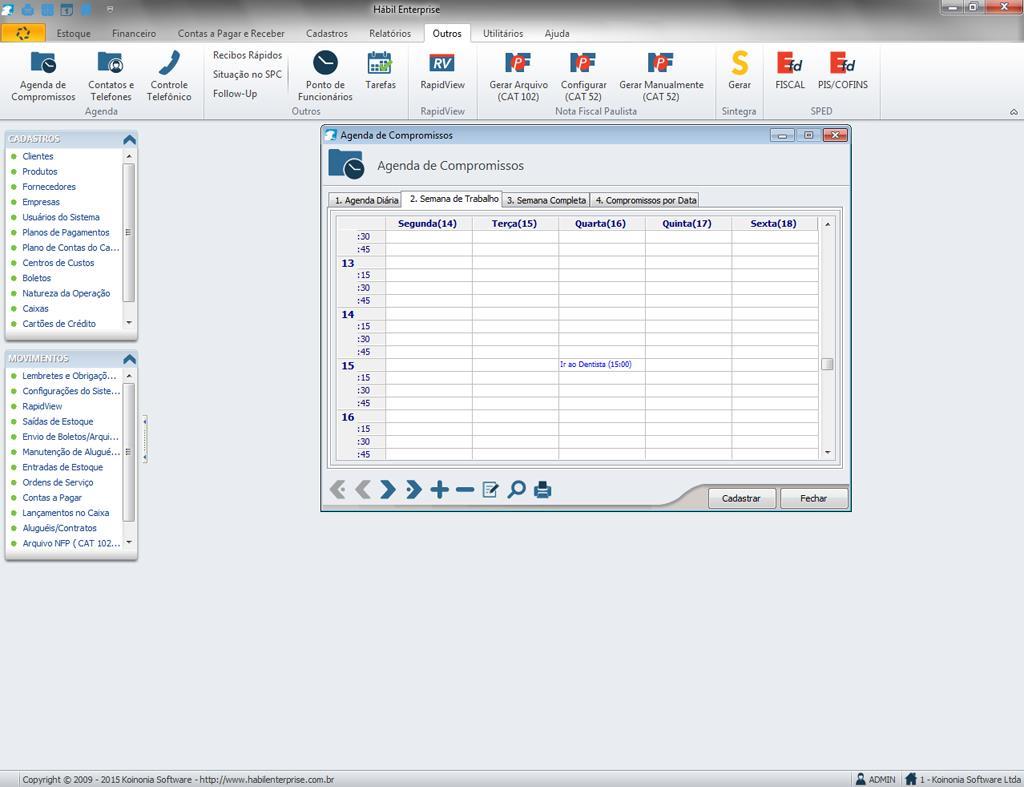Switch to the Financeiro ribbon tab
1024x787 pixels.
click(x=134, y=33)
